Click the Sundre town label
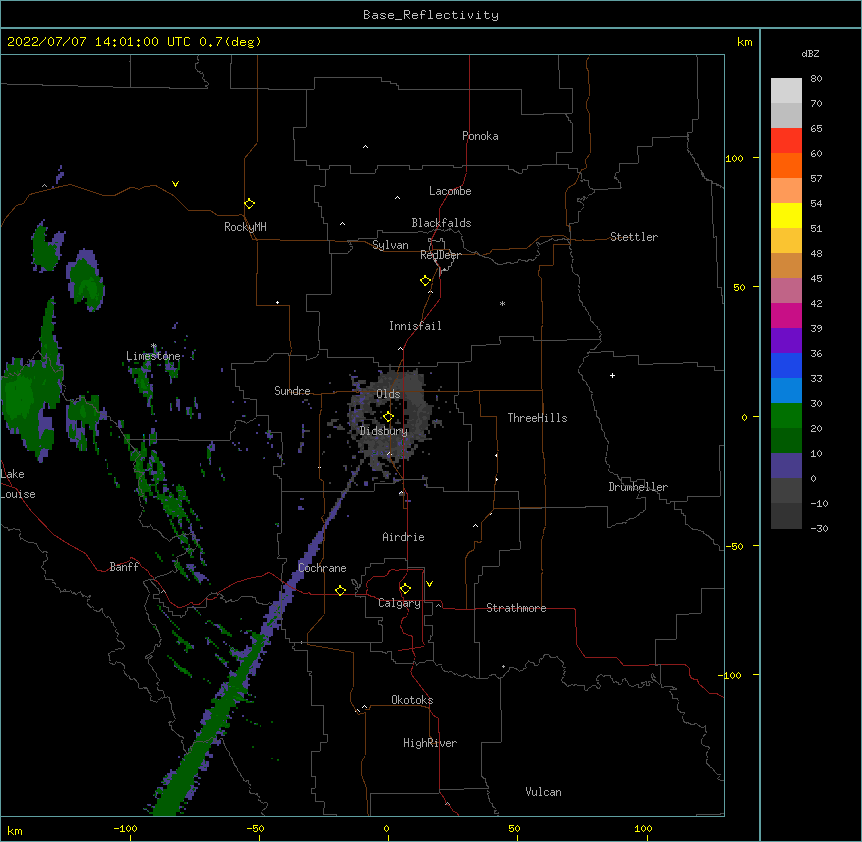 (292, 391)
